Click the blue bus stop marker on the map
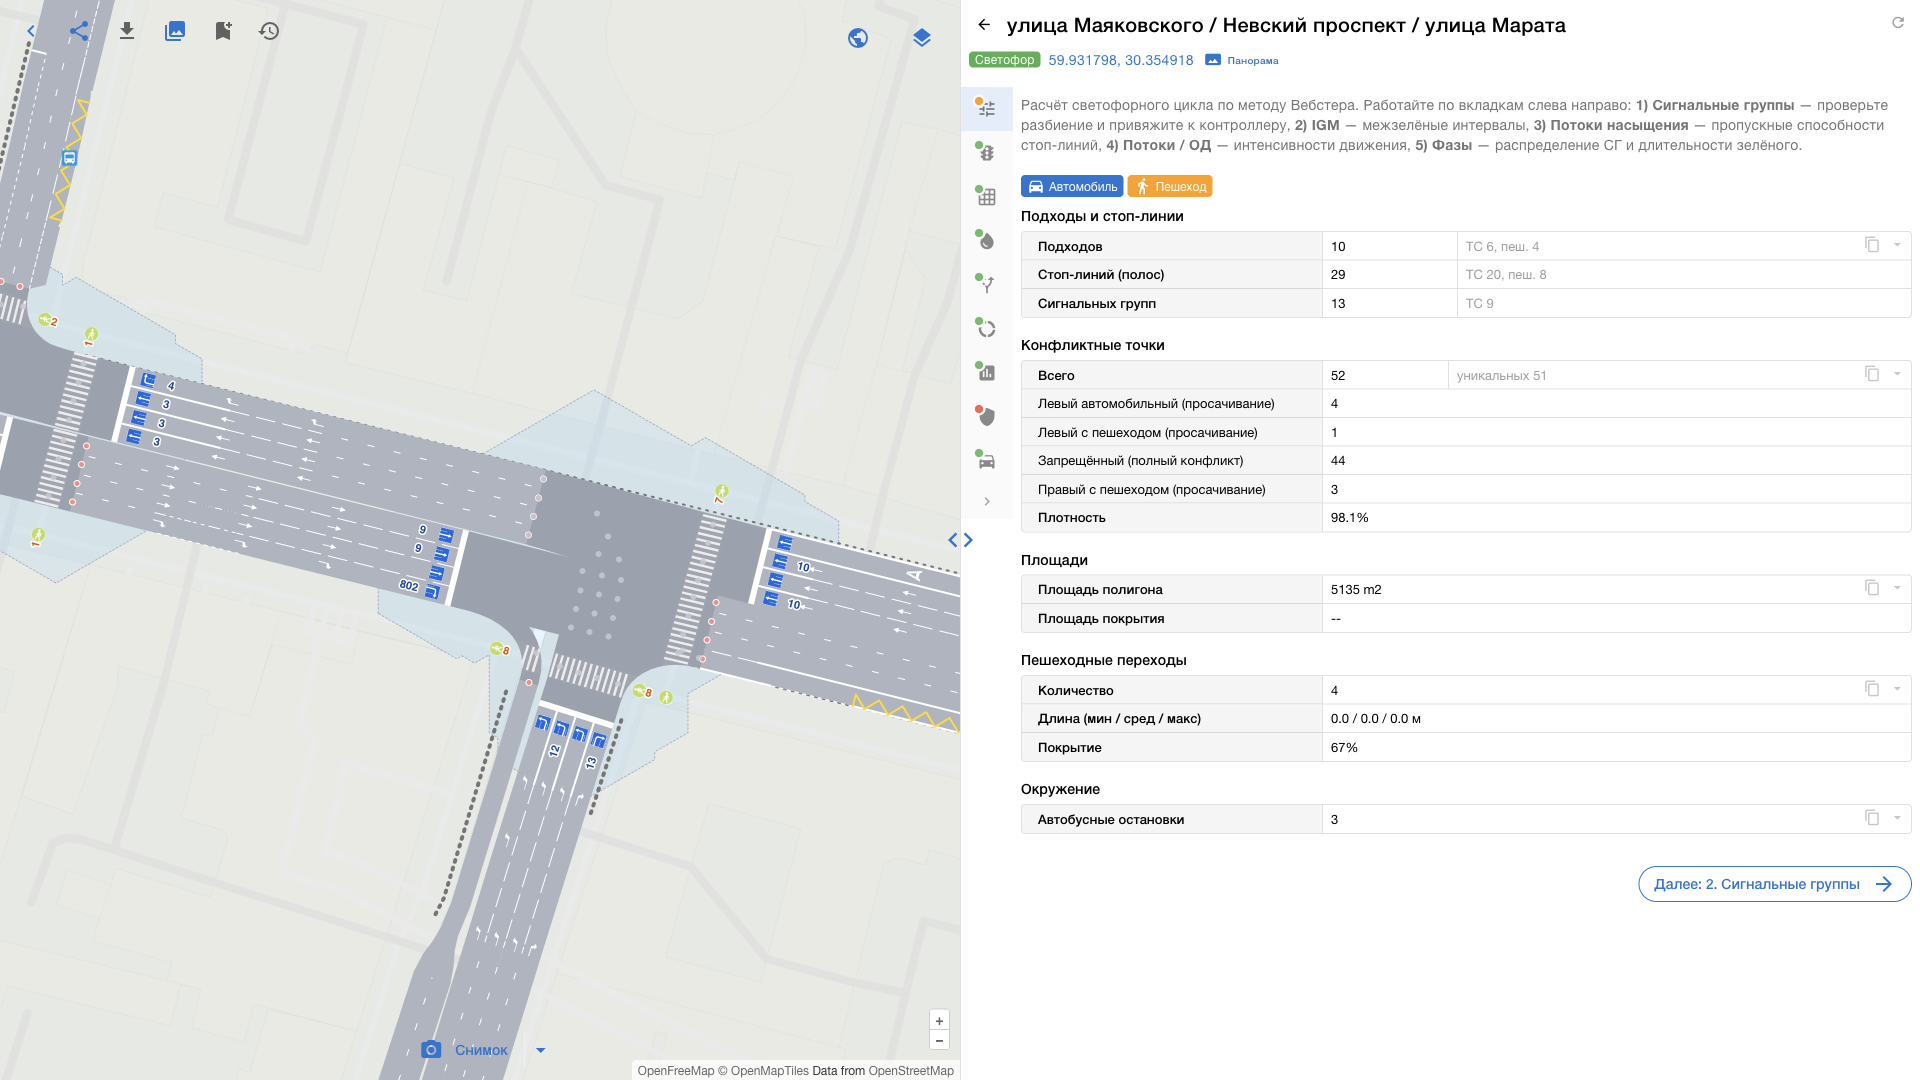Image resolution: width=1920 pixels, height=1080 pixels. pyautogui.click(x=69, y=158)
